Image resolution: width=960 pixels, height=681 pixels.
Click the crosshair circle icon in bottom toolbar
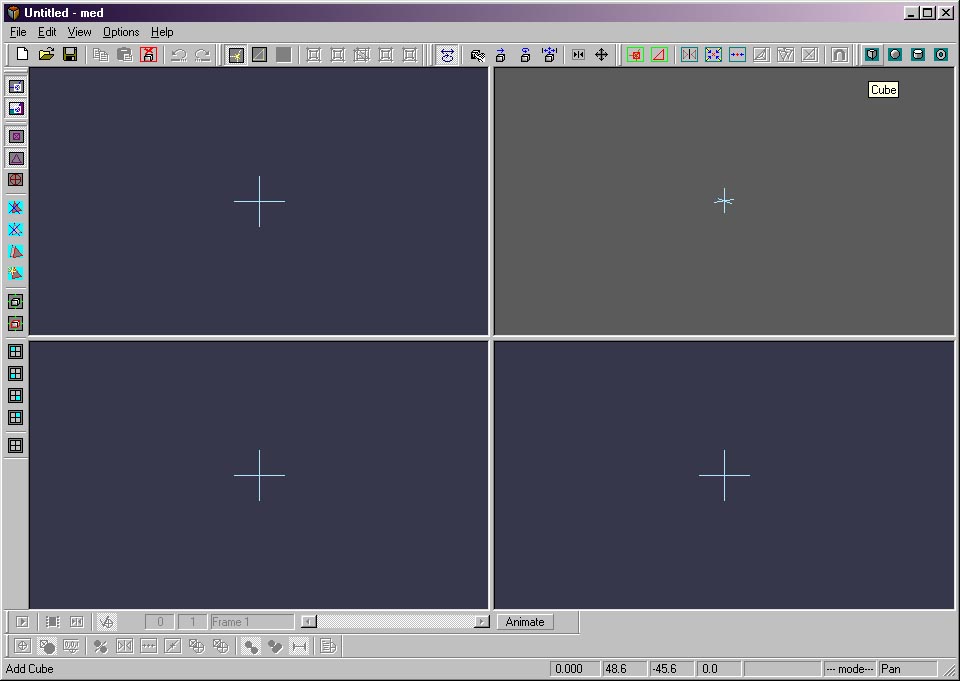pyautogui.click(x=23, y=646)
